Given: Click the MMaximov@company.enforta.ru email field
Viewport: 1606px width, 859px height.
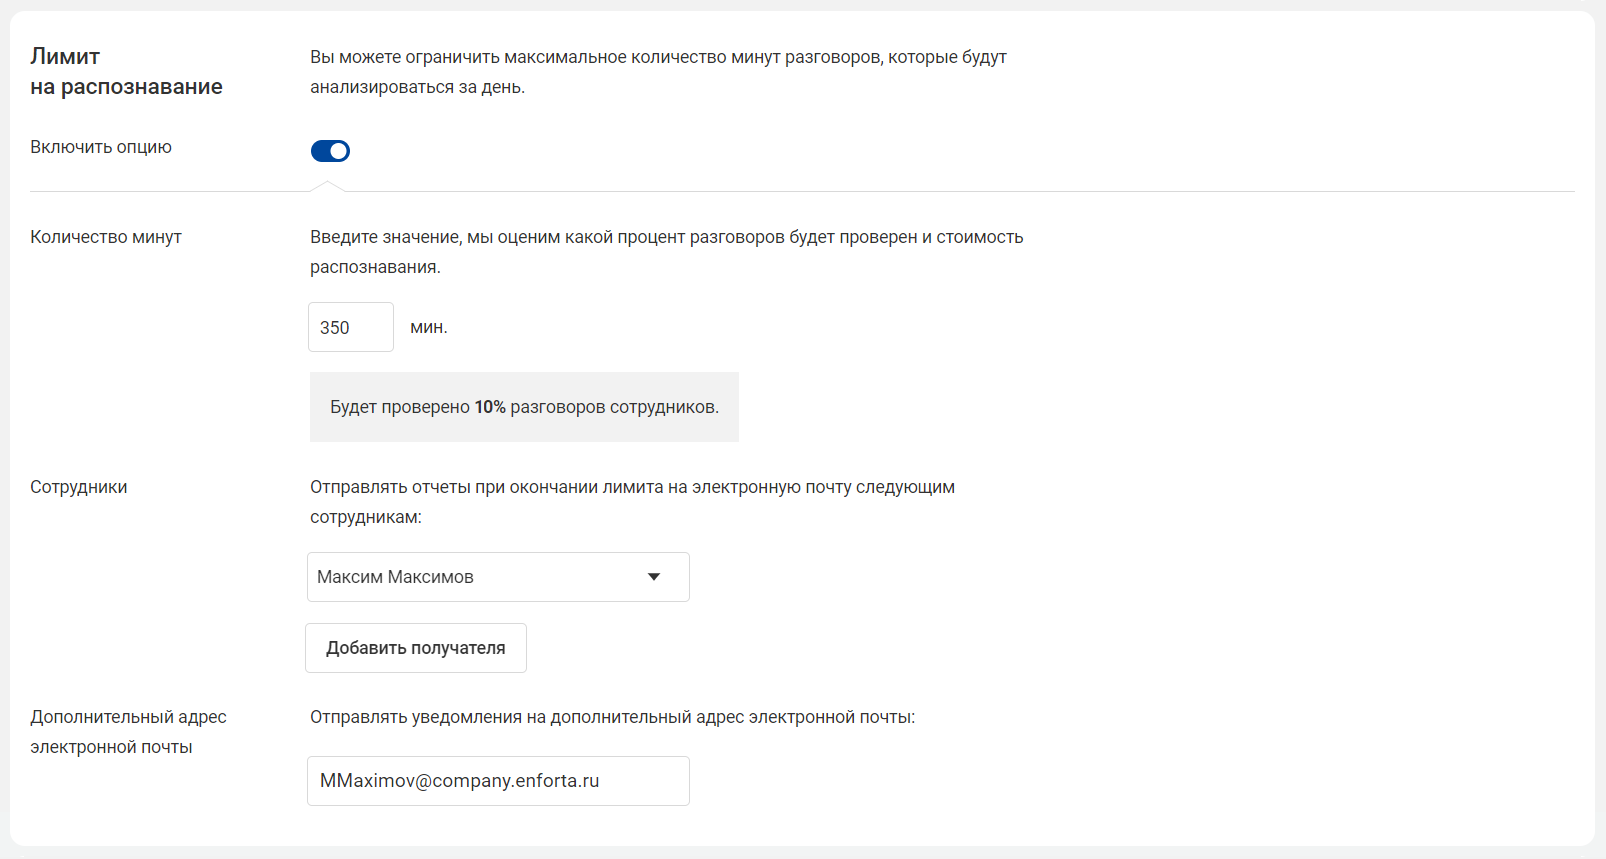Looking at the screenshot, I should [x=498, y=781].
